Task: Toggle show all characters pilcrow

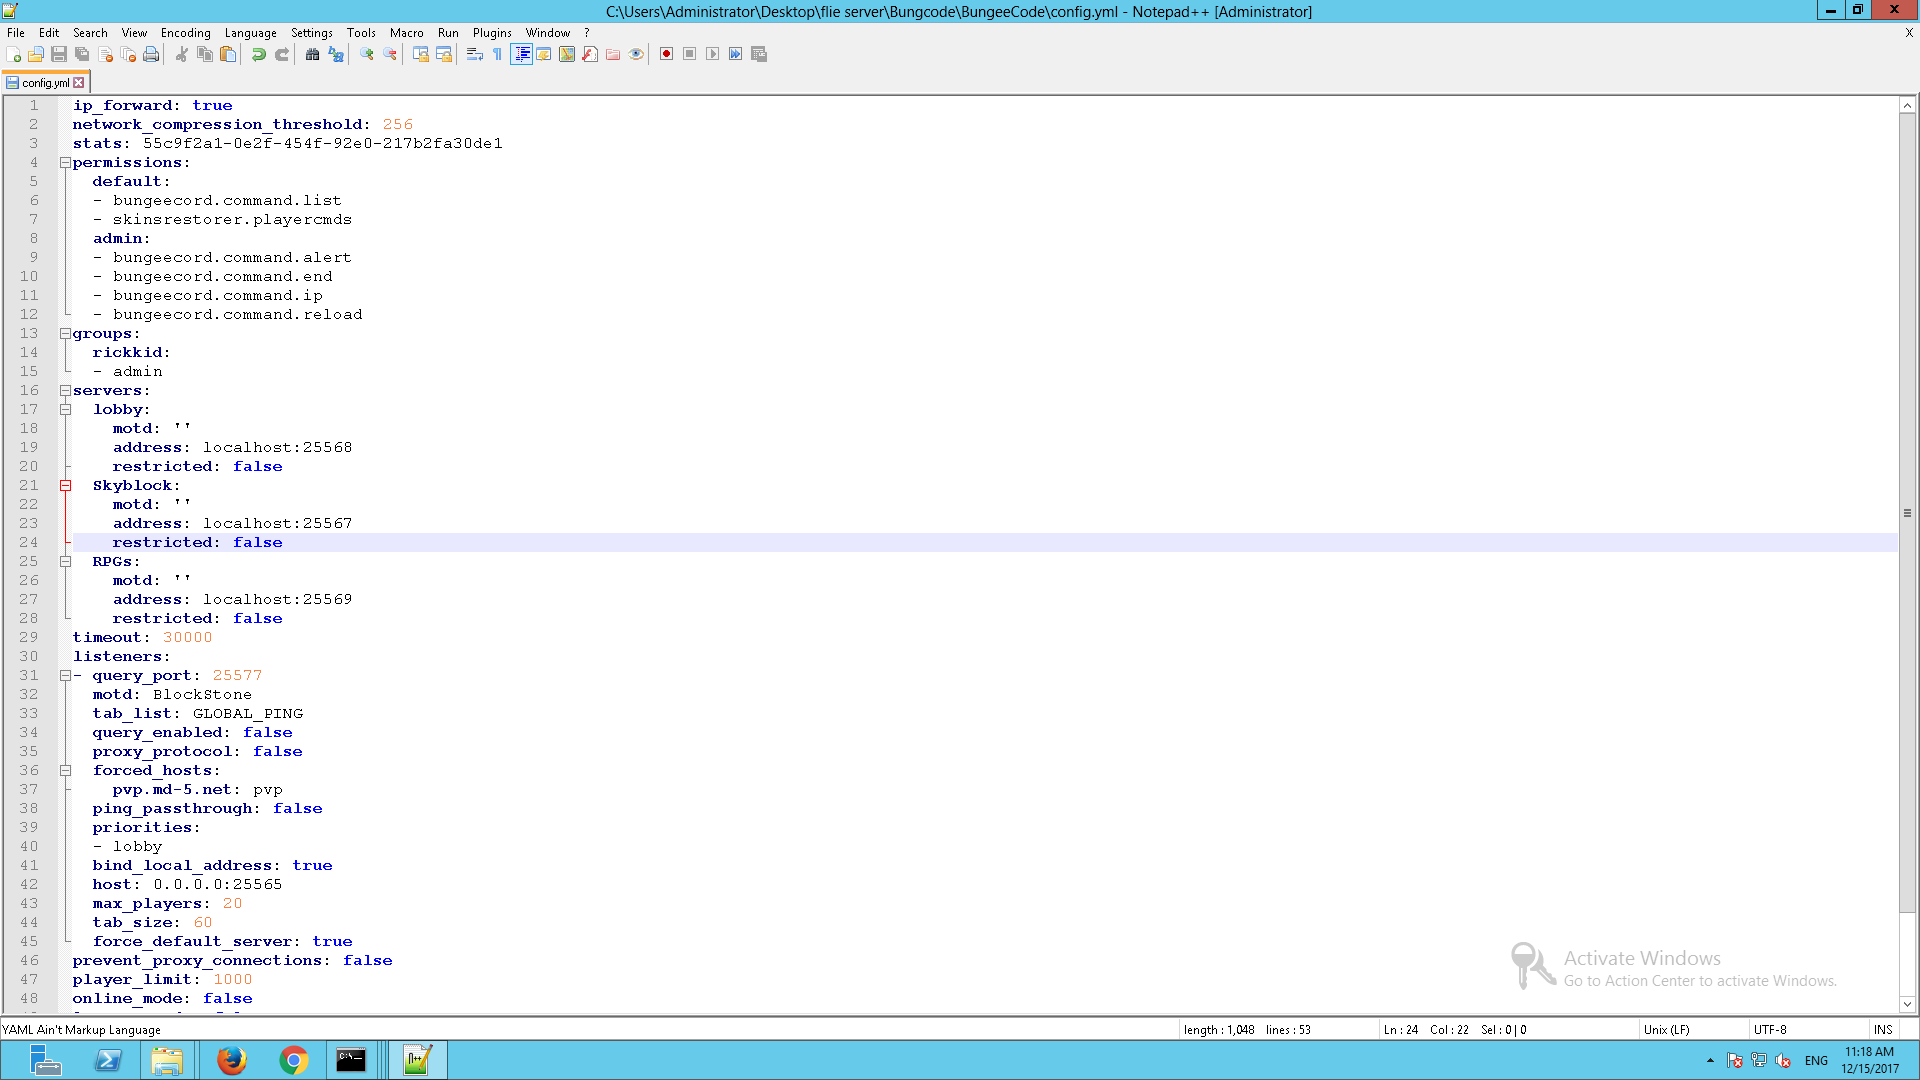Action: point(498,54)
